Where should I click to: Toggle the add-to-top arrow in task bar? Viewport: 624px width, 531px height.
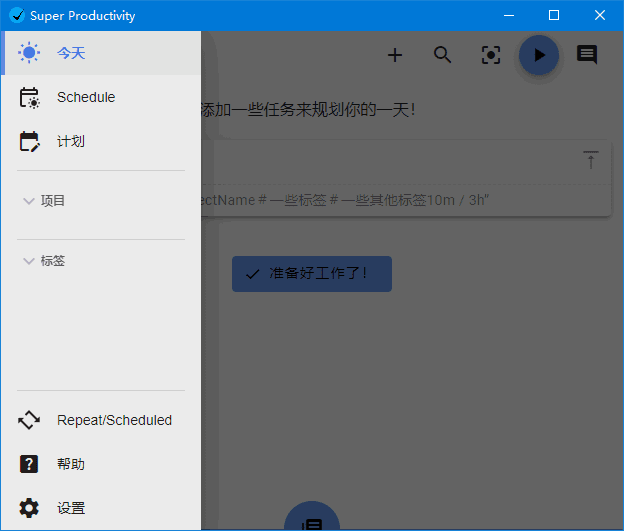point(590,160)
